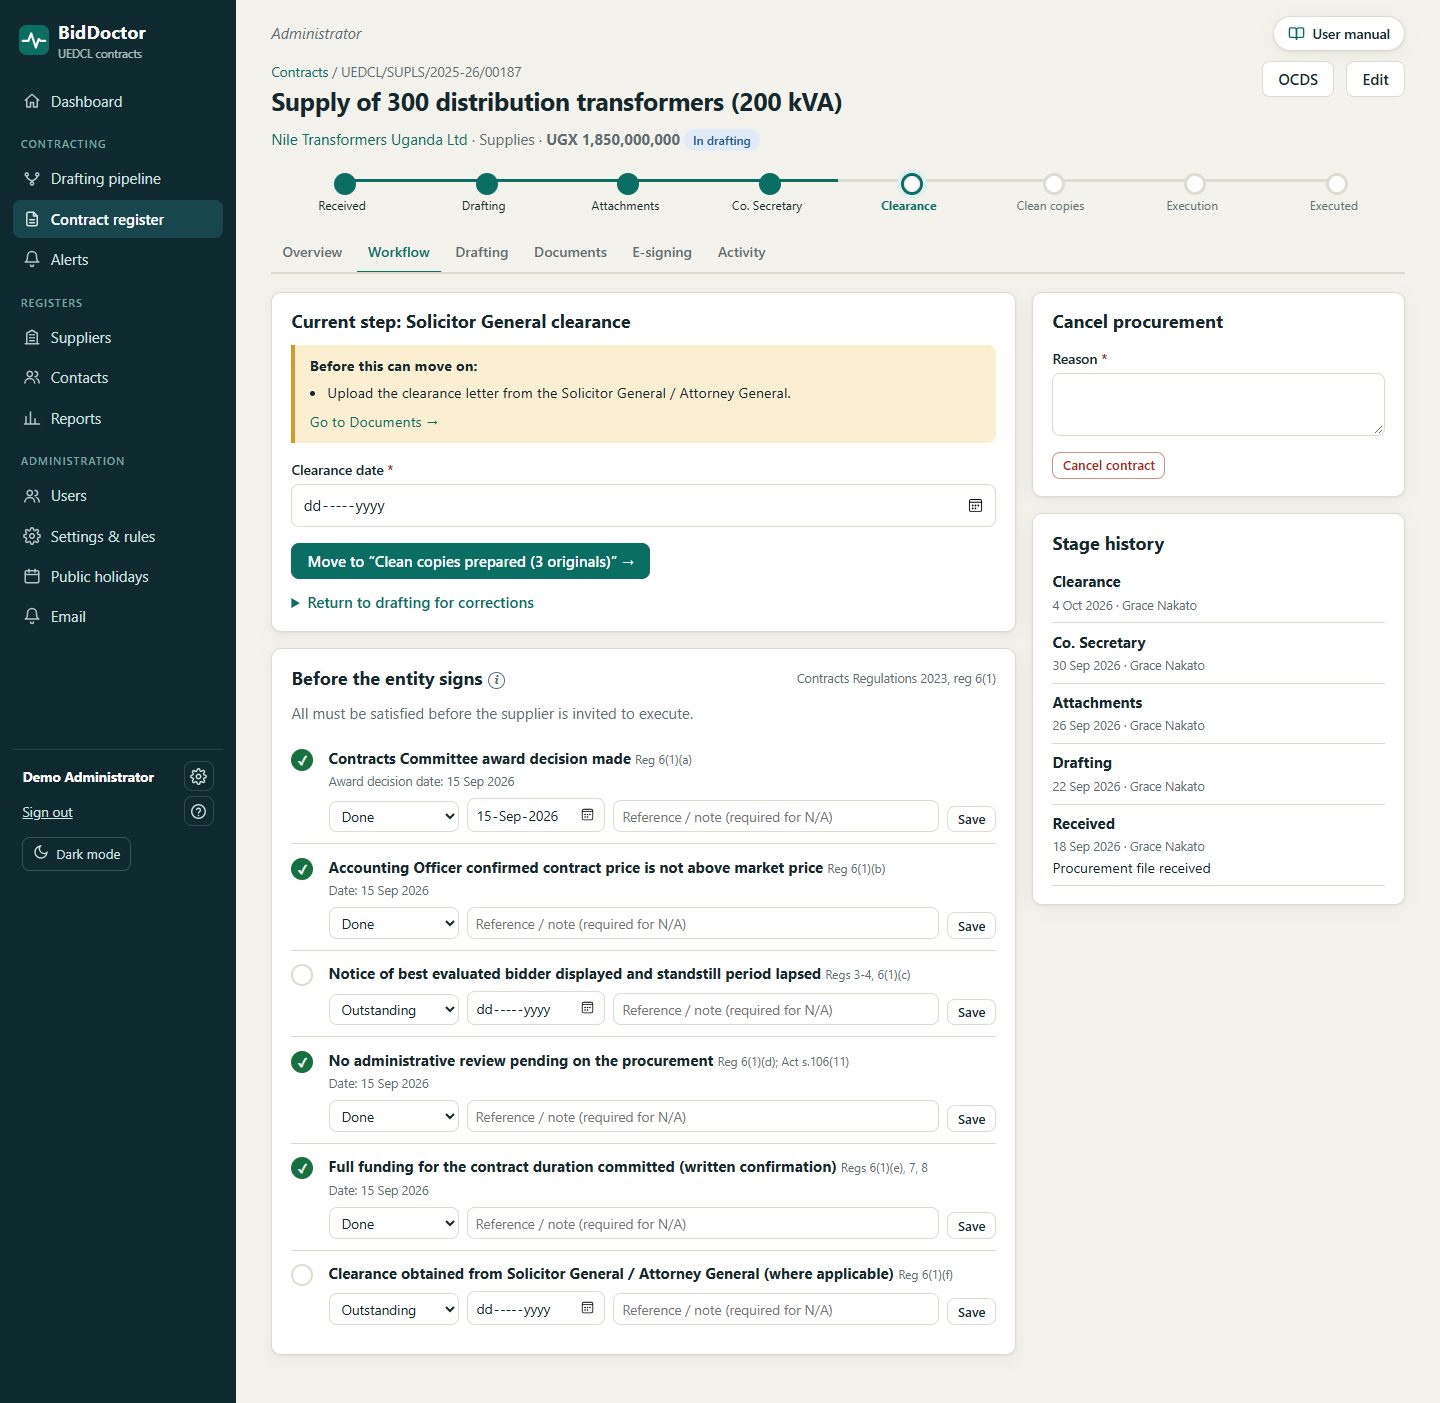
Task: Click the Settings & rules gear icon
Action: [x=32, y=536]
